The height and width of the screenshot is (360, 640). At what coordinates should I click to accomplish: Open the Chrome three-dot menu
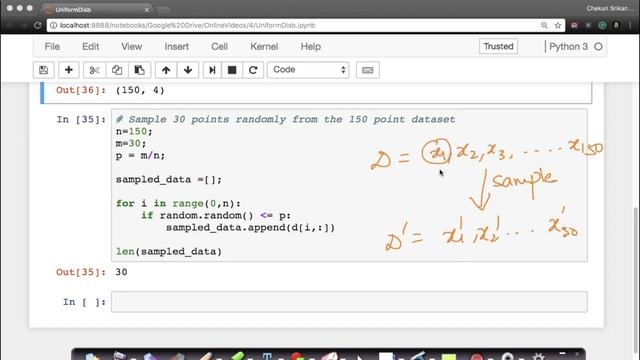click(630, 25)
